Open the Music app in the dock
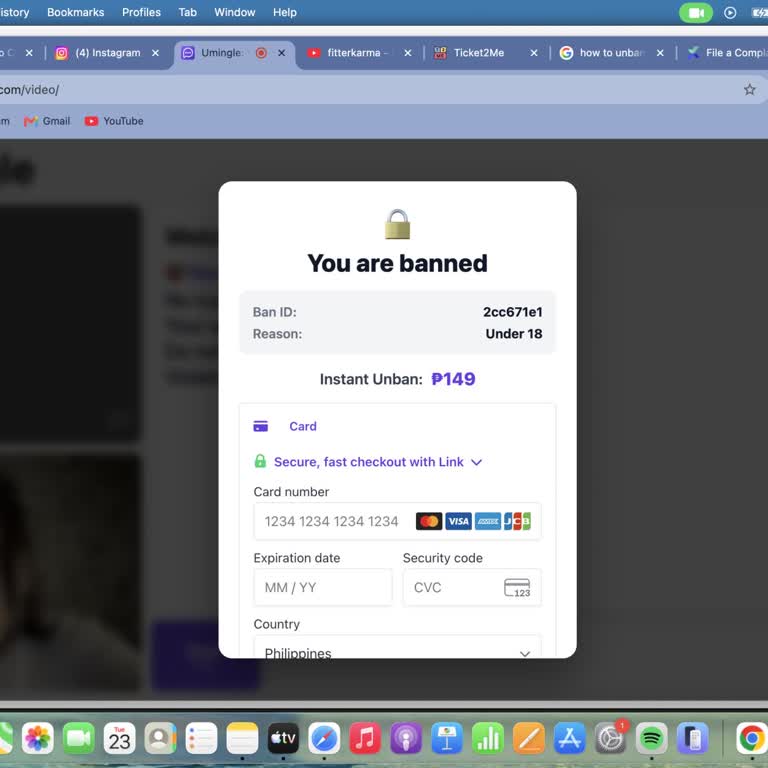768x768 pixels. [365, 738]
